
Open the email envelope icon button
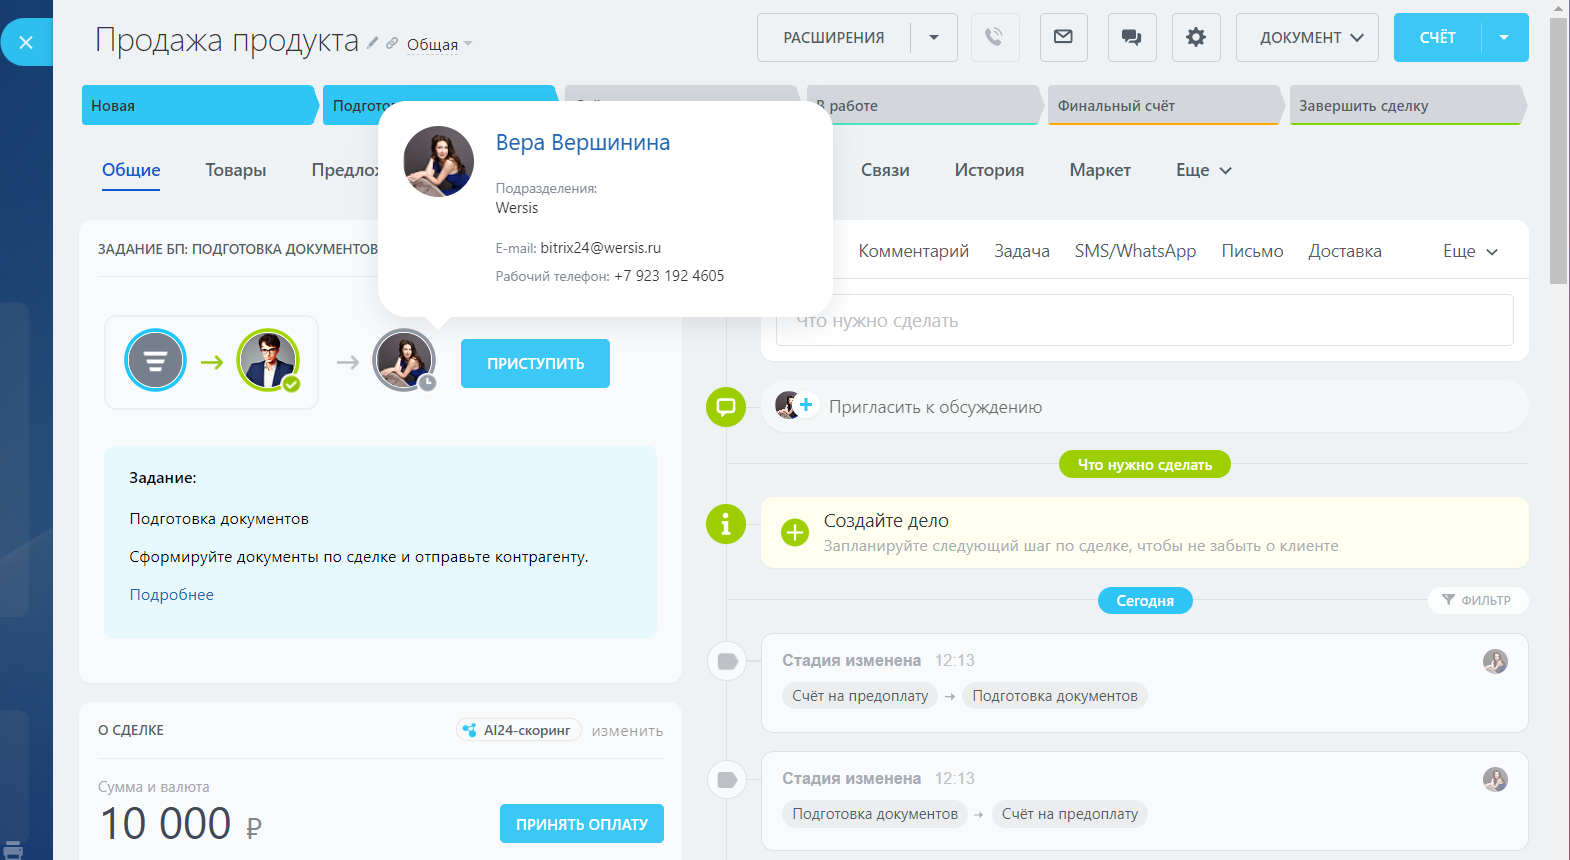coord(1063,38)
